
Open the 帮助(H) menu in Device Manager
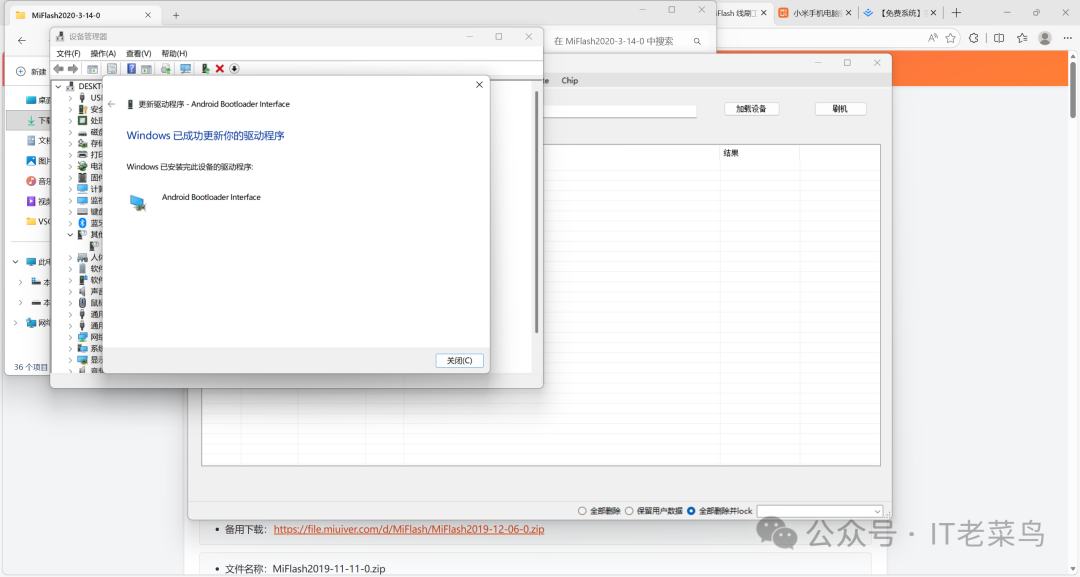(x=174, y=54)
